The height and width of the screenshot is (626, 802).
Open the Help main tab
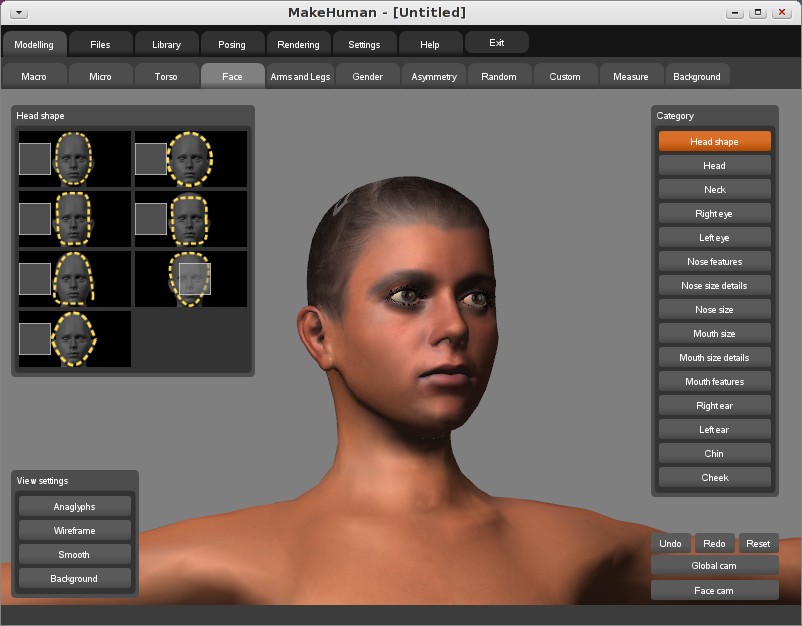[x=430, y=44]
